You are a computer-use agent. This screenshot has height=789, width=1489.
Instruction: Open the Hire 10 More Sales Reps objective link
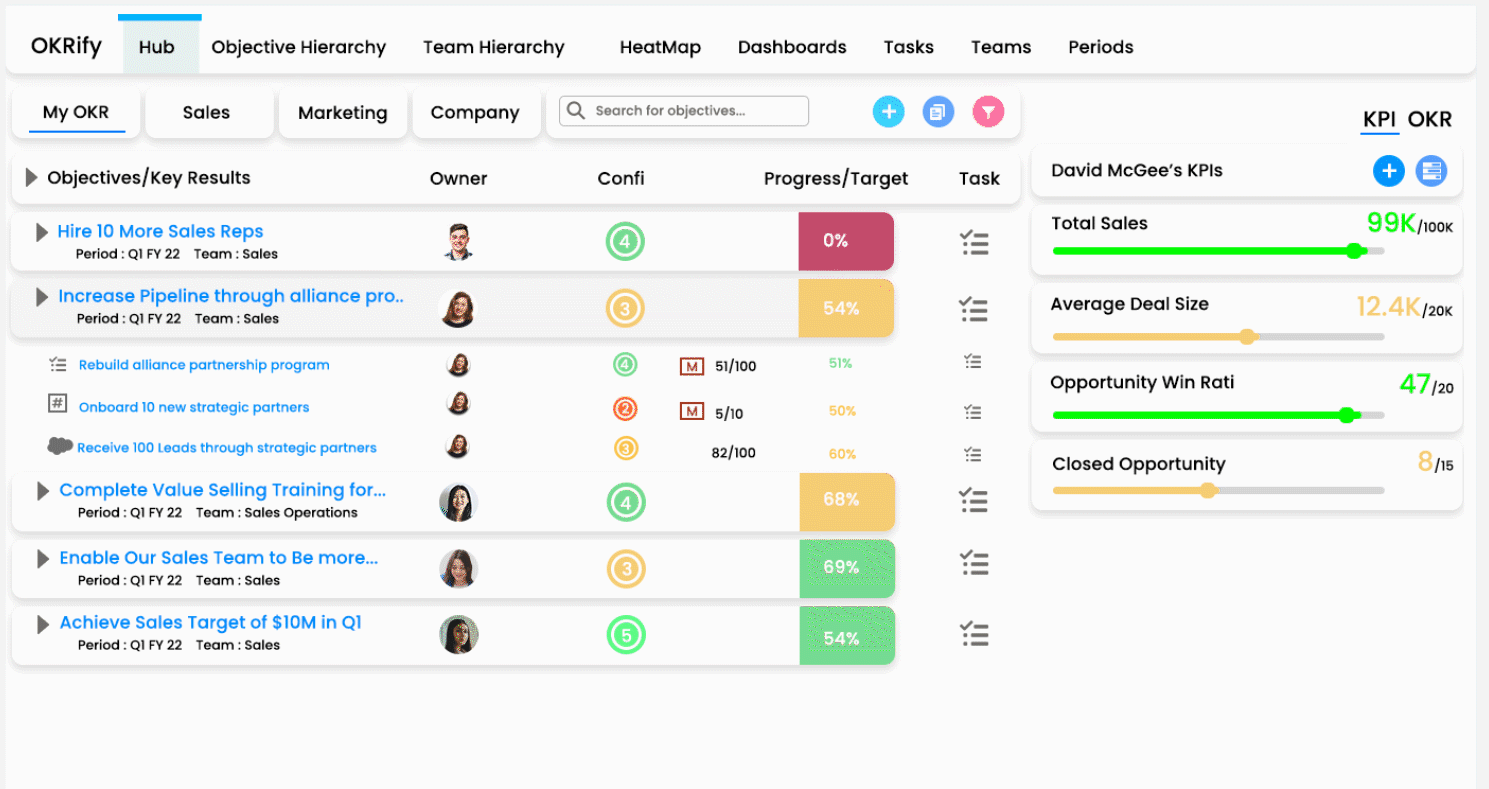tap(160, 231)
